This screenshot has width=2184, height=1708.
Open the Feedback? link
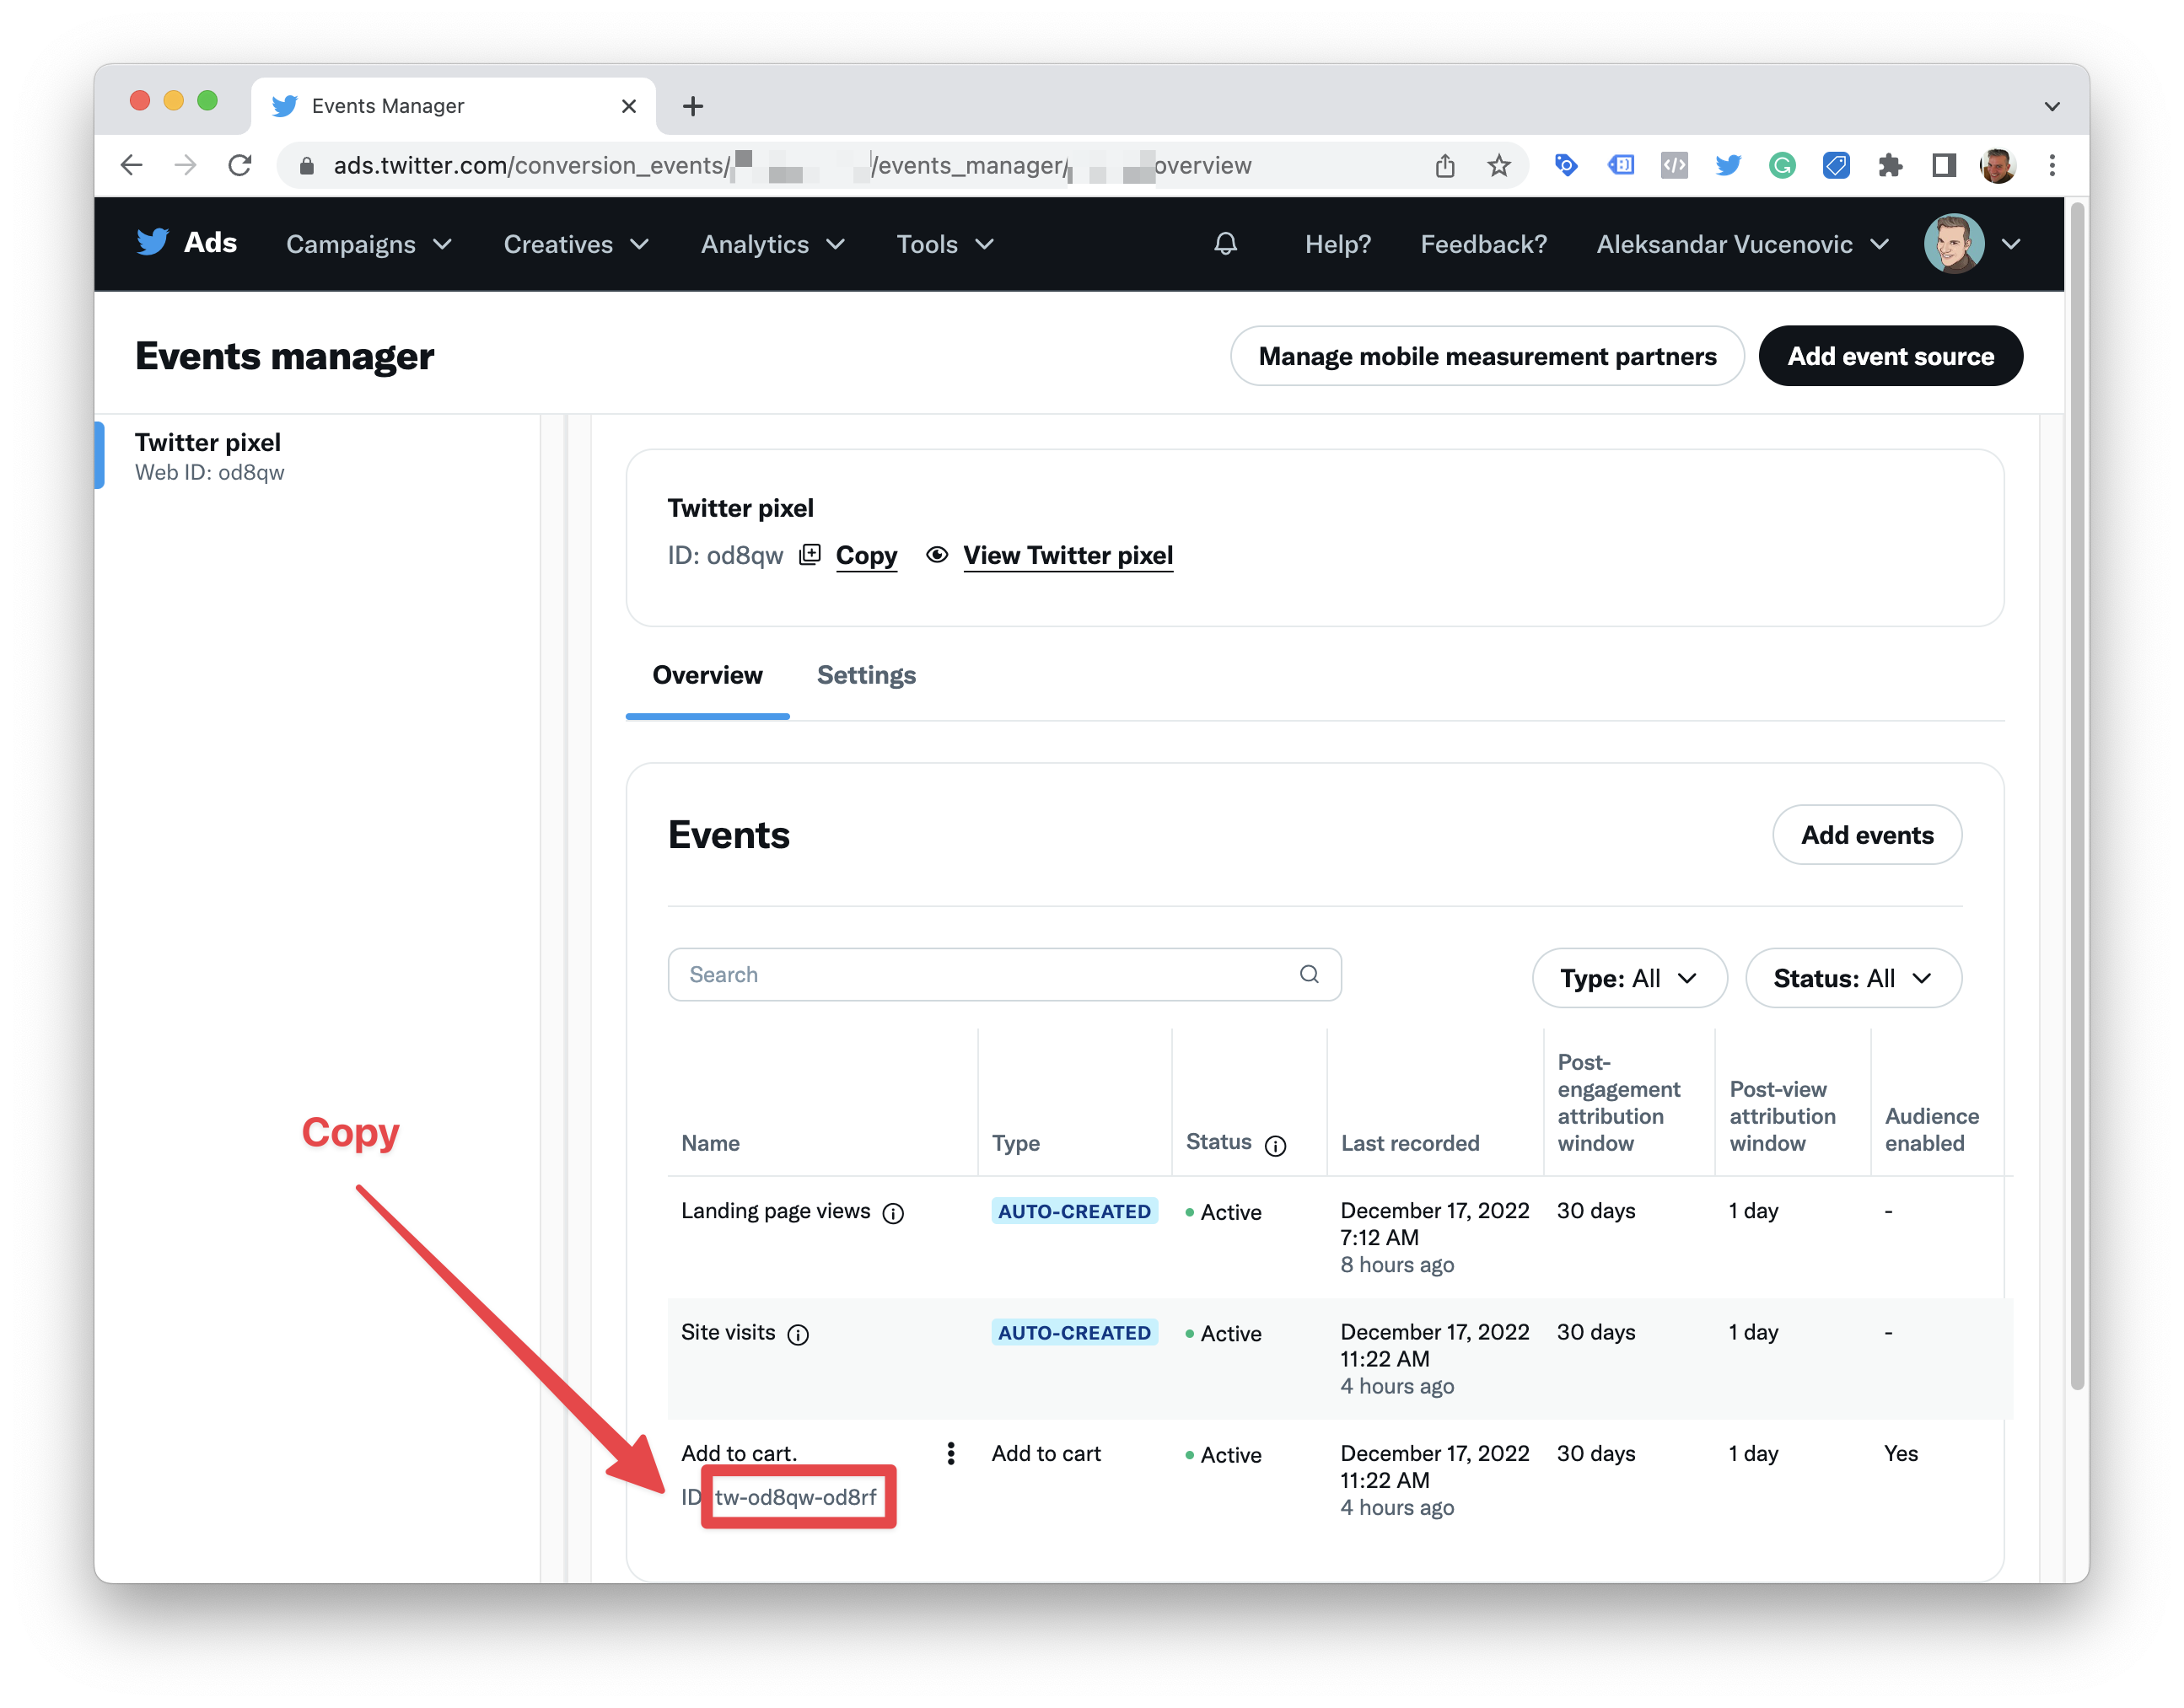click(1483, 244)
